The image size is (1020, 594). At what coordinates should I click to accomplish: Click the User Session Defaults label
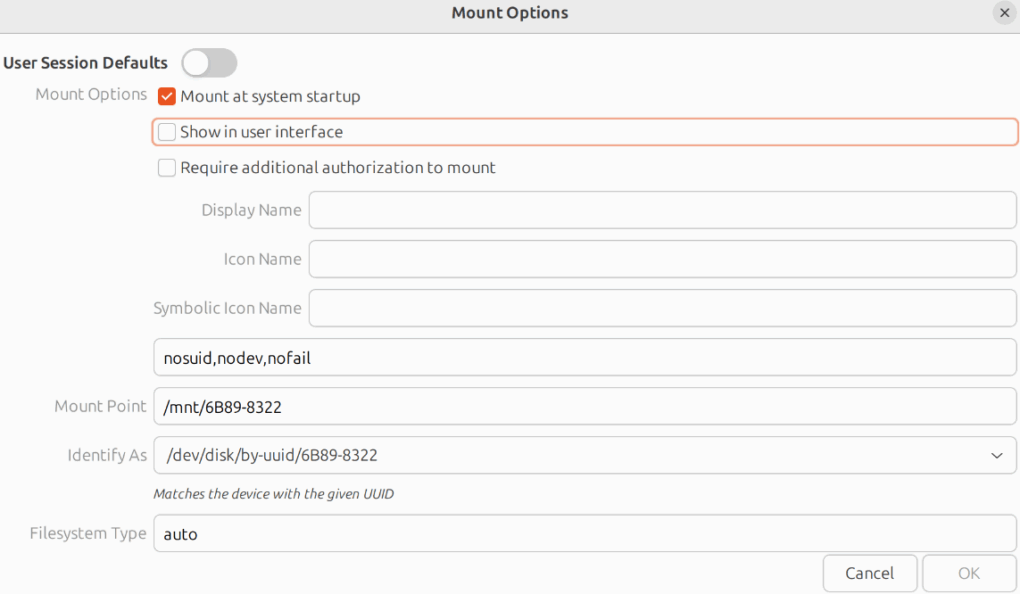[86, 63]
